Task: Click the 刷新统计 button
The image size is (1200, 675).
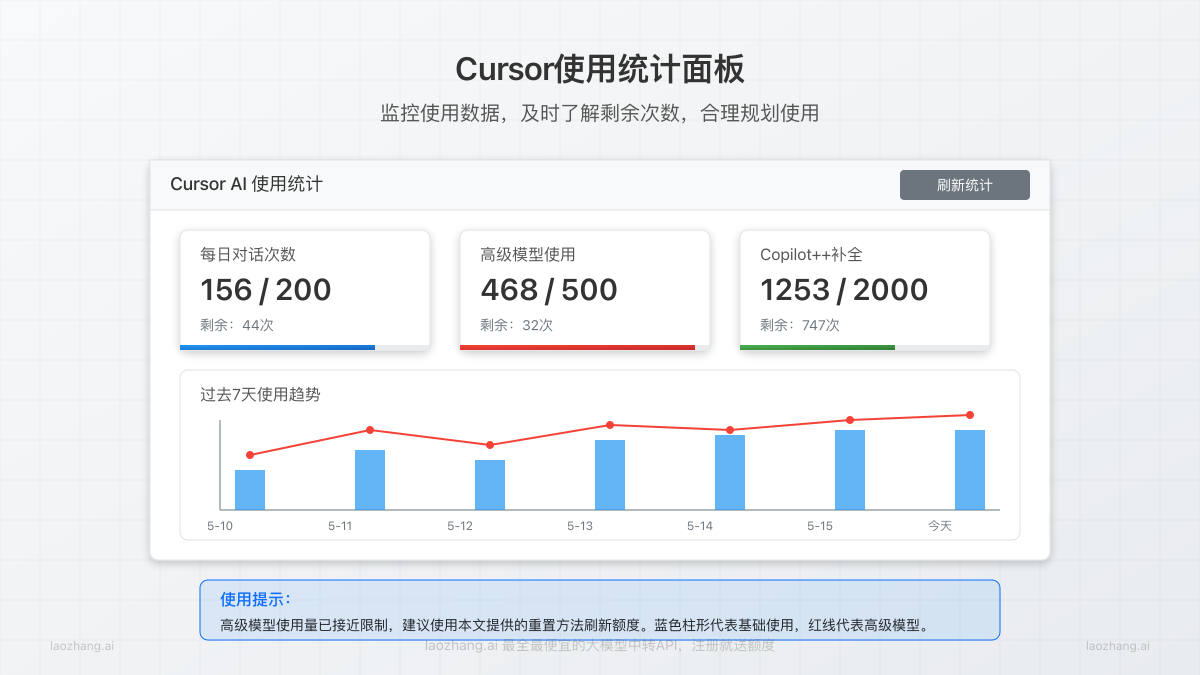Action: coord(965,185)
